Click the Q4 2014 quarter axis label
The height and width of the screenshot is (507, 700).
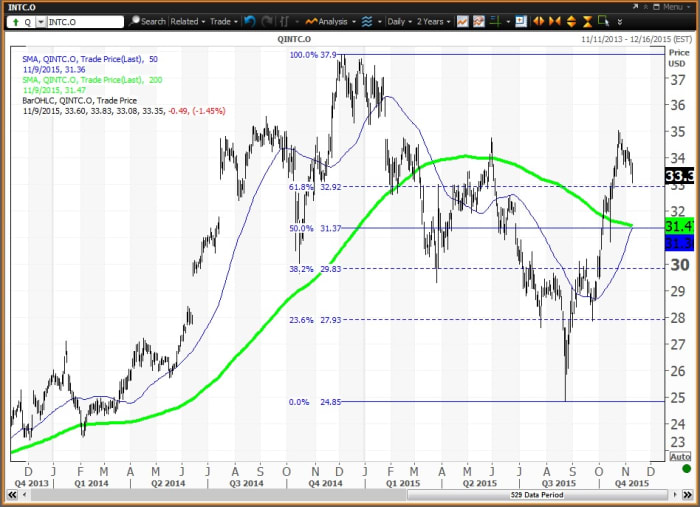tap(325, 483)
